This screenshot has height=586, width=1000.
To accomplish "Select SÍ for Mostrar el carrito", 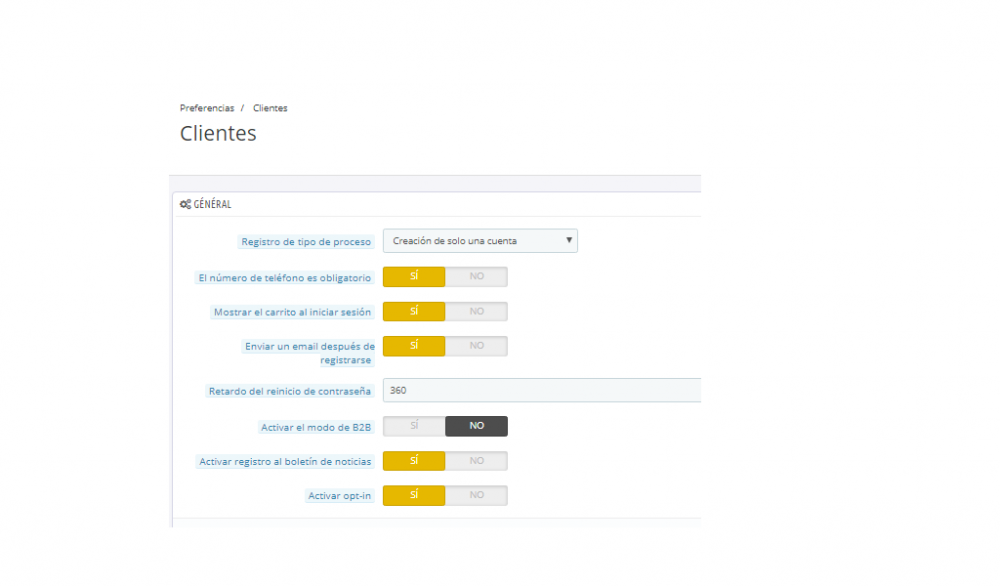I will coord(414,311).
